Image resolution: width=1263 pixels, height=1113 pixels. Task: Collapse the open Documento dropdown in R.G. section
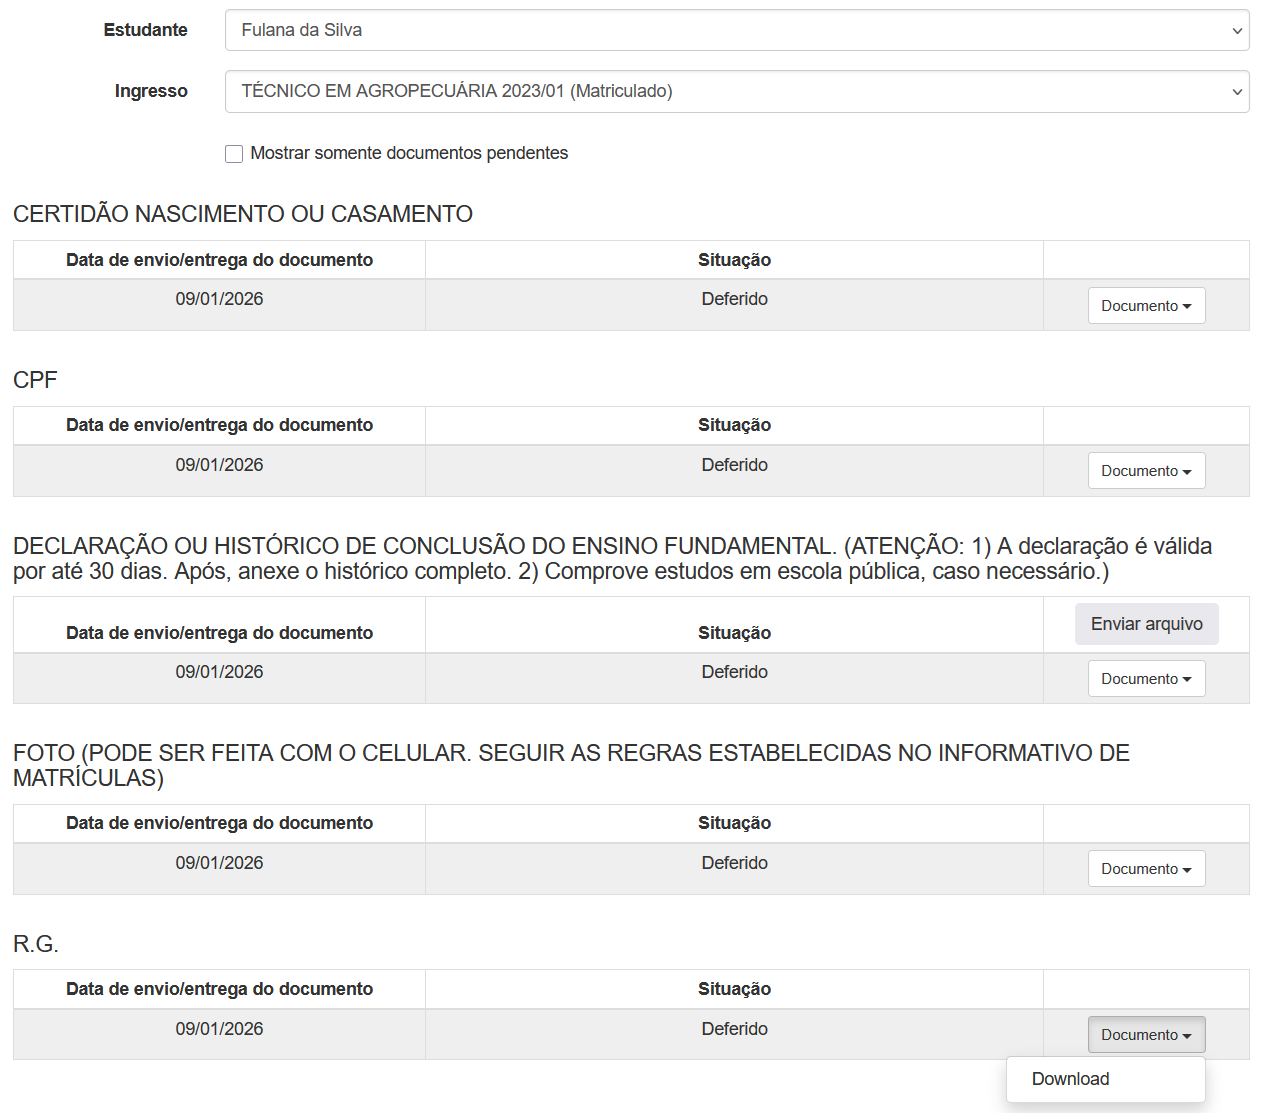(x=1146, y=1034)
